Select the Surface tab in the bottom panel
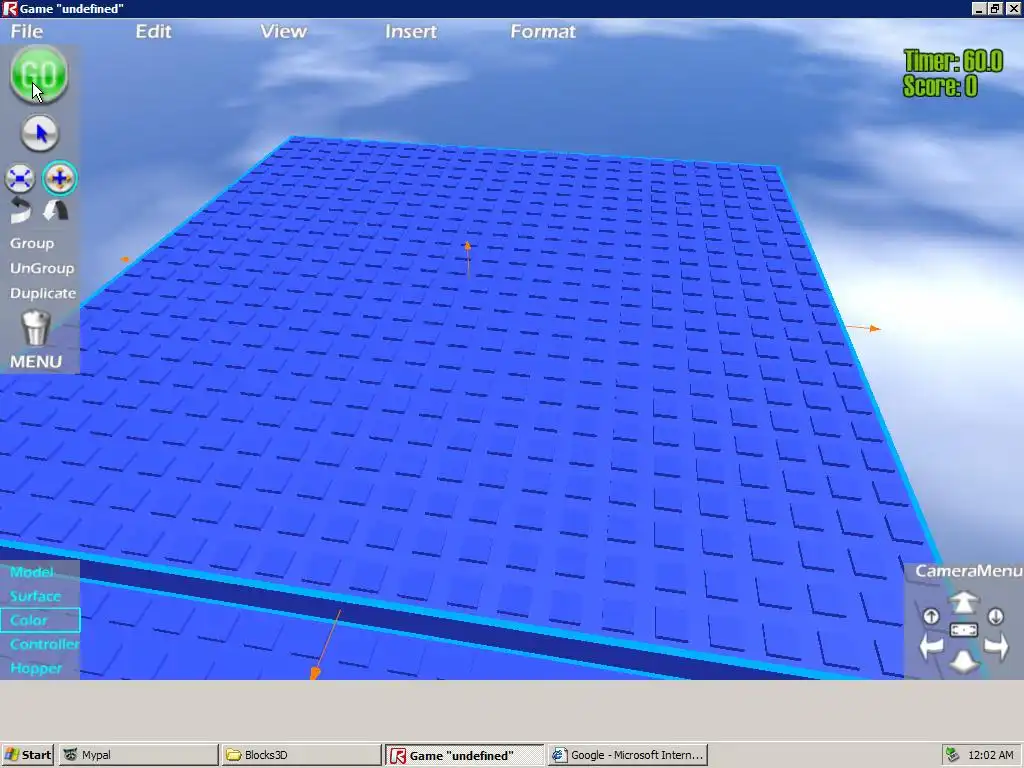Image resolution: width=1024 pixels, height=768 pixels. (x=35, y=596)
